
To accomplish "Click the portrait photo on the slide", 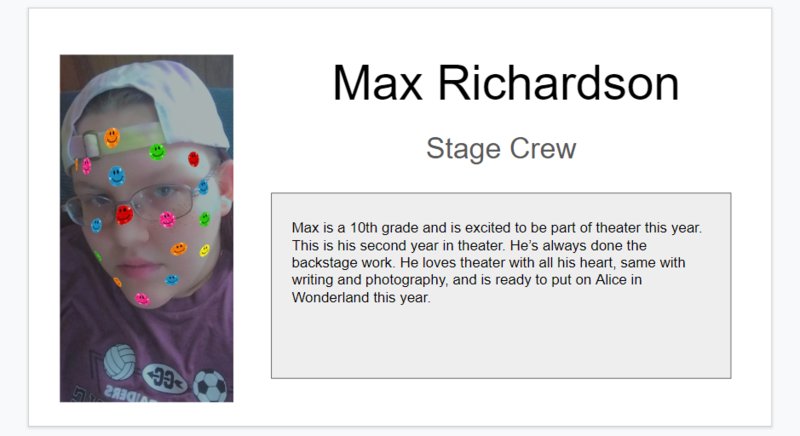I will click(x=146, y=228).
